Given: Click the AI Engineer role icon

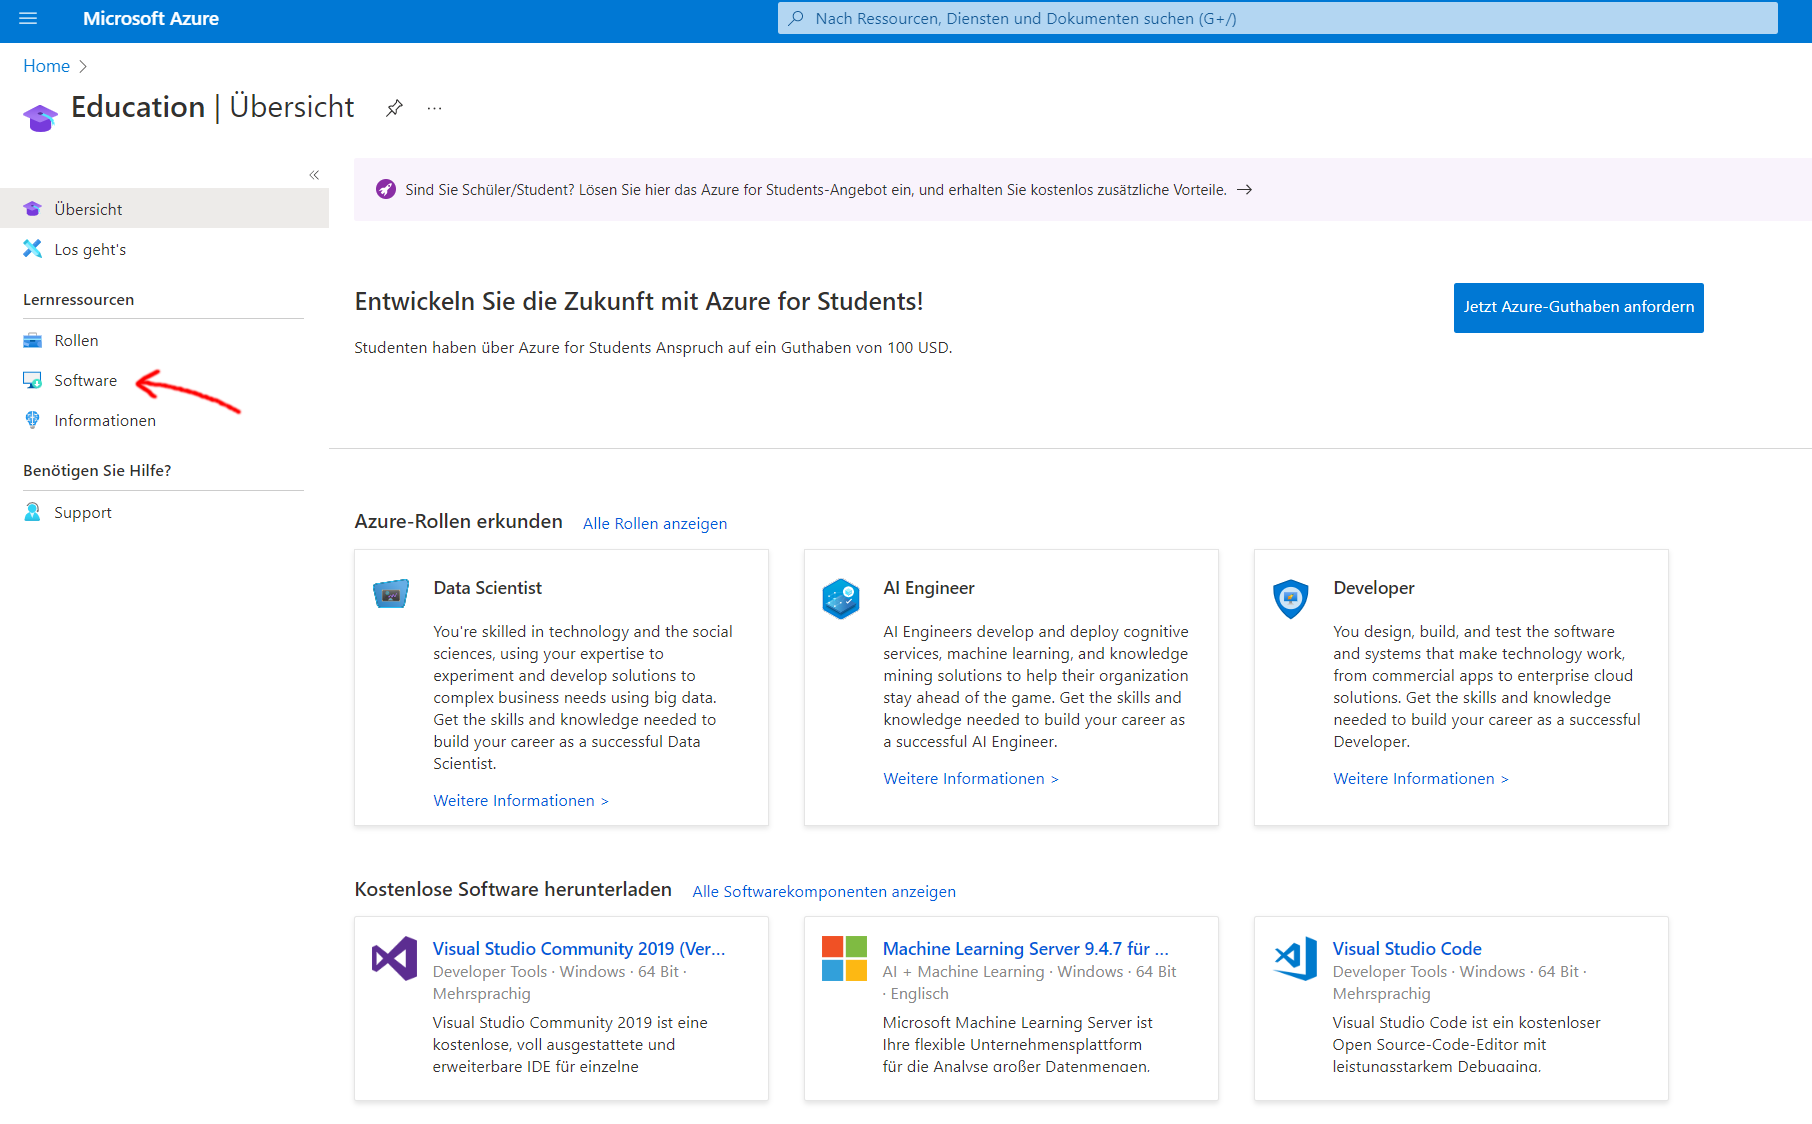Looking at the screenshot, I should 841,598.
